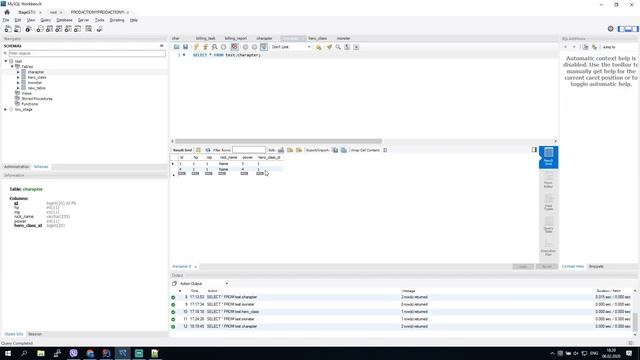Viewport: 640px width, 360px height.
Task: Collapse the test schema tree node
Action: coord(6,61)
